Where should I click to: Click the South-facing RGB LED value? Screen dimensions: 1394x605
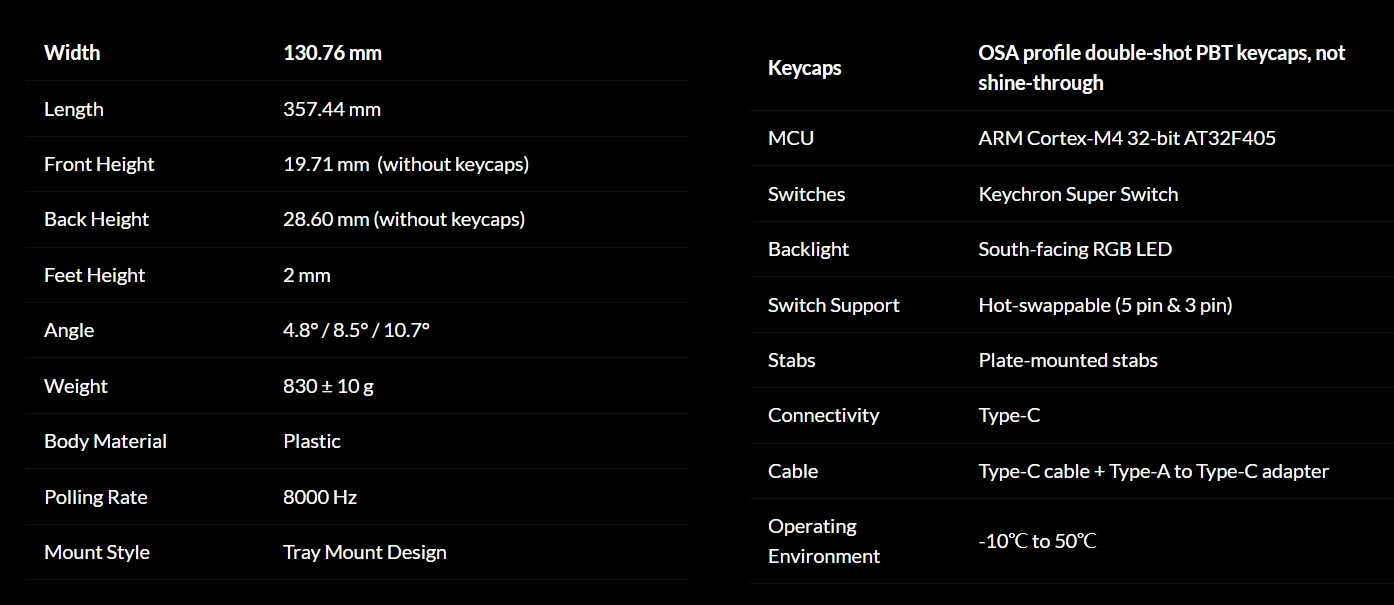[x=1074, y=249]
